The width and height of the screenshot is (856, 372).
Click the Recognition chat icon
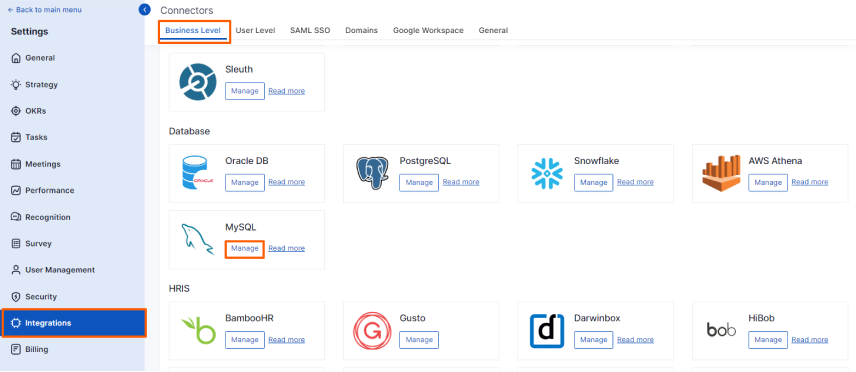point(16,217)
